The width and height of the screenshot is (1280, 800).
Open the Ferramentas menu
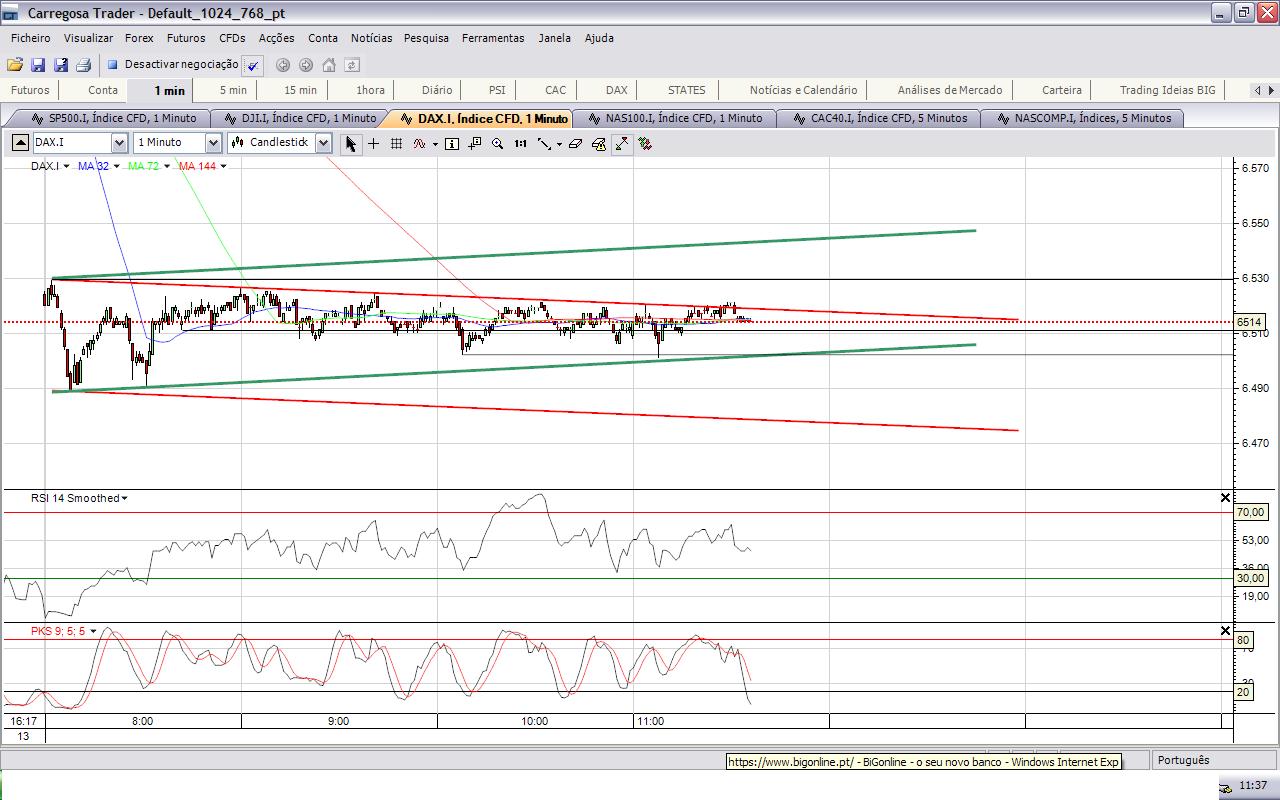pos(492,38)
